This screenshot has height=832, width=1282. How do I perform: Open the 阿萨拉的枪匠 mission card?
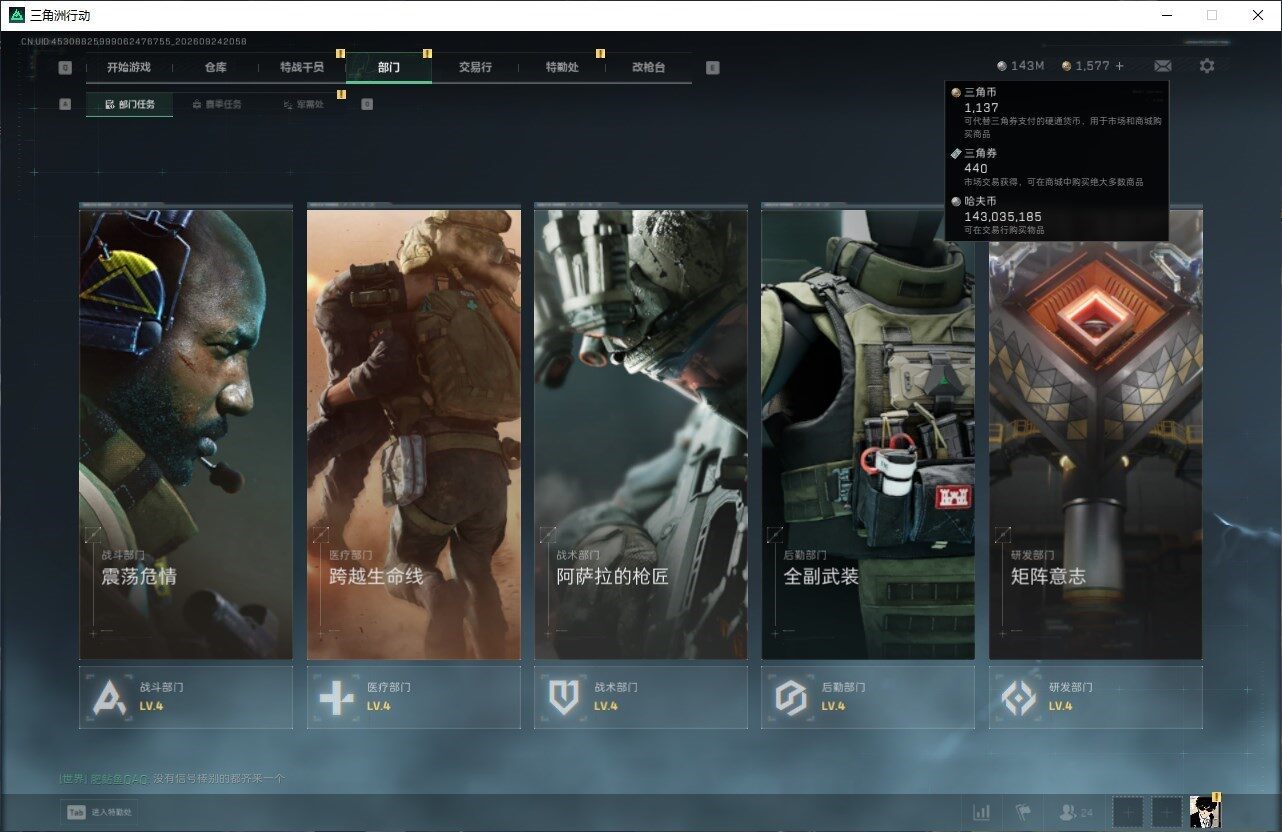pyautogui.click(x=641, y=433)
